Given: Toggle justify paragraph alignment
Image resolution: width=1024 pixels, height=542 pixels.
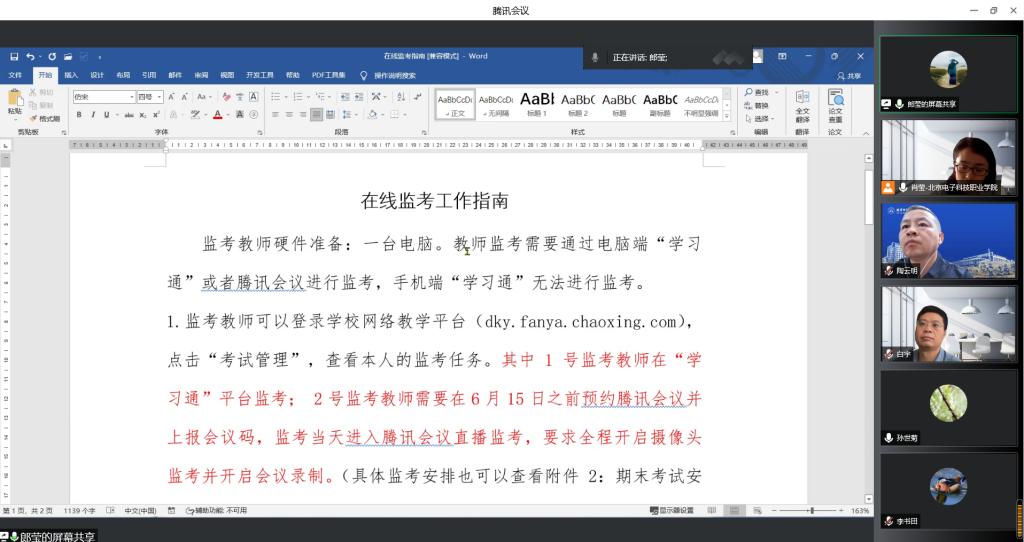Looking at the screenshot, I should (x=316, y=114).
